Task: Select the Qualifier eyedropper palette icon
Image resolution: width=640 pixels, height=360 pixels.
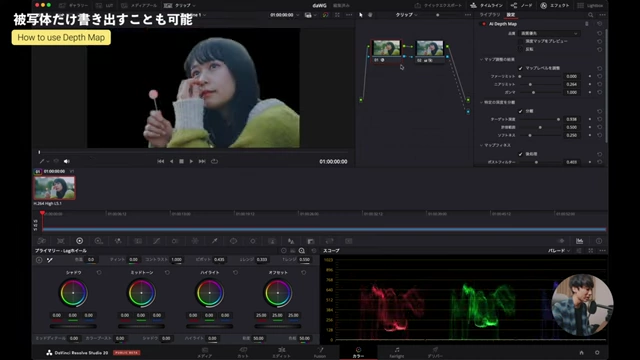Action: [214, 241]
